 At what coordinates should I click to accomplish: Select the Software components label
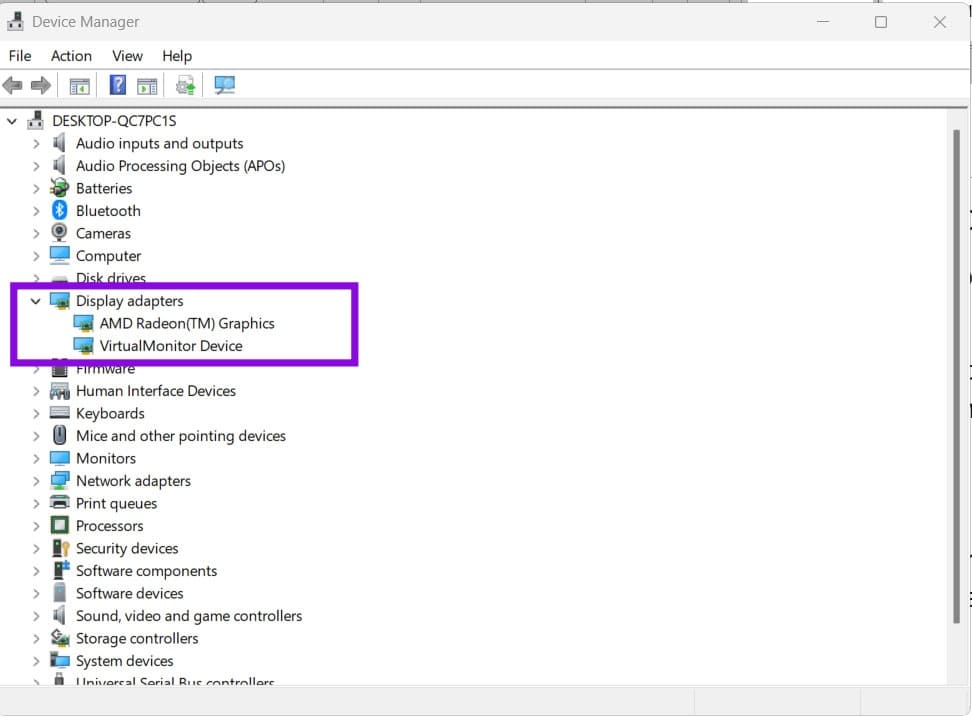[146, 570]
